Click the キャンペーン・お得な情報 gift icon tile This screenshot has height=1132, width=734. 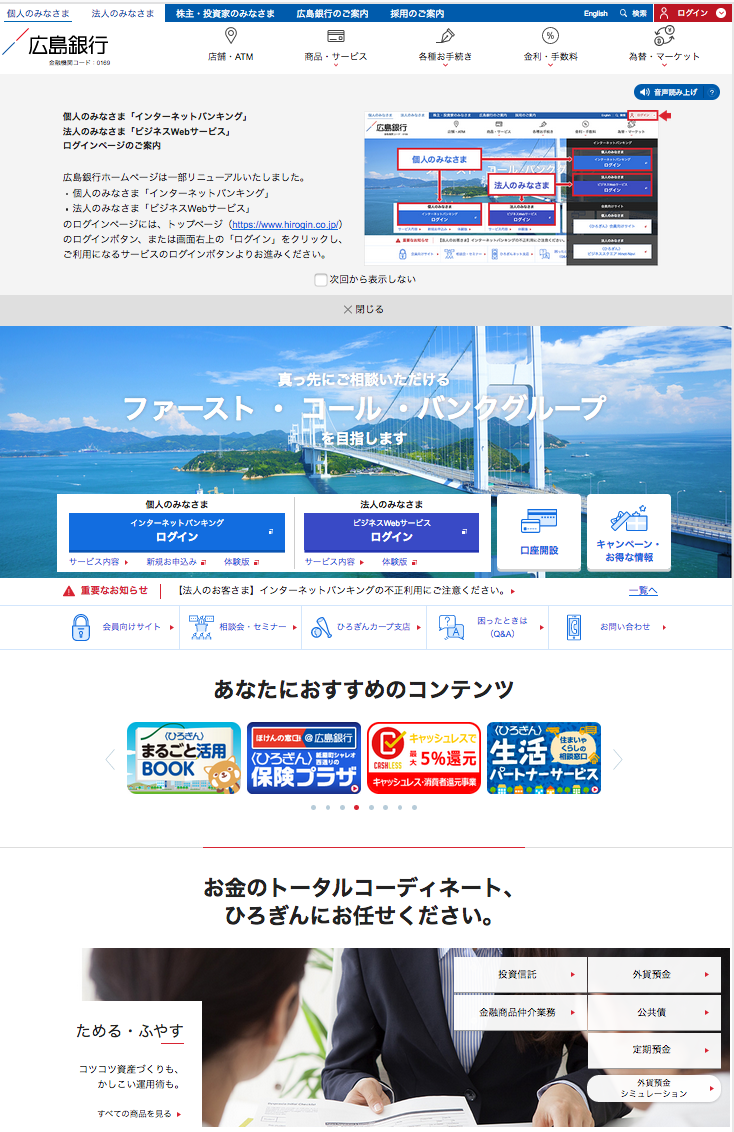(629, 532)
